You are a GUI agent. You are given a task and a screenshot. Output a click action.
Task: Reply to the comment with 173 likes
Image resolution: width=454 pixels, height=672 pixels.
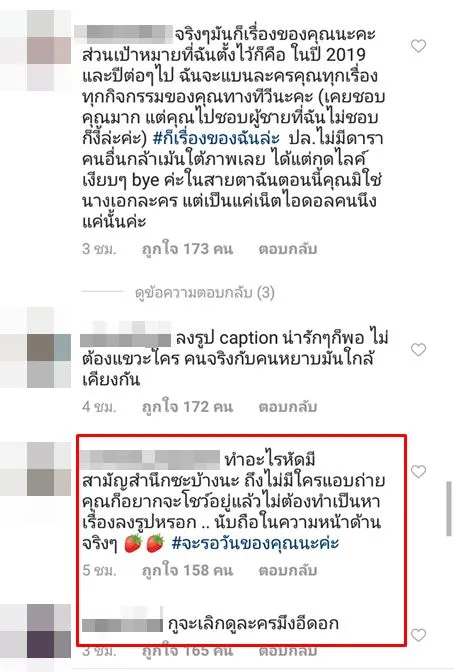288,249
